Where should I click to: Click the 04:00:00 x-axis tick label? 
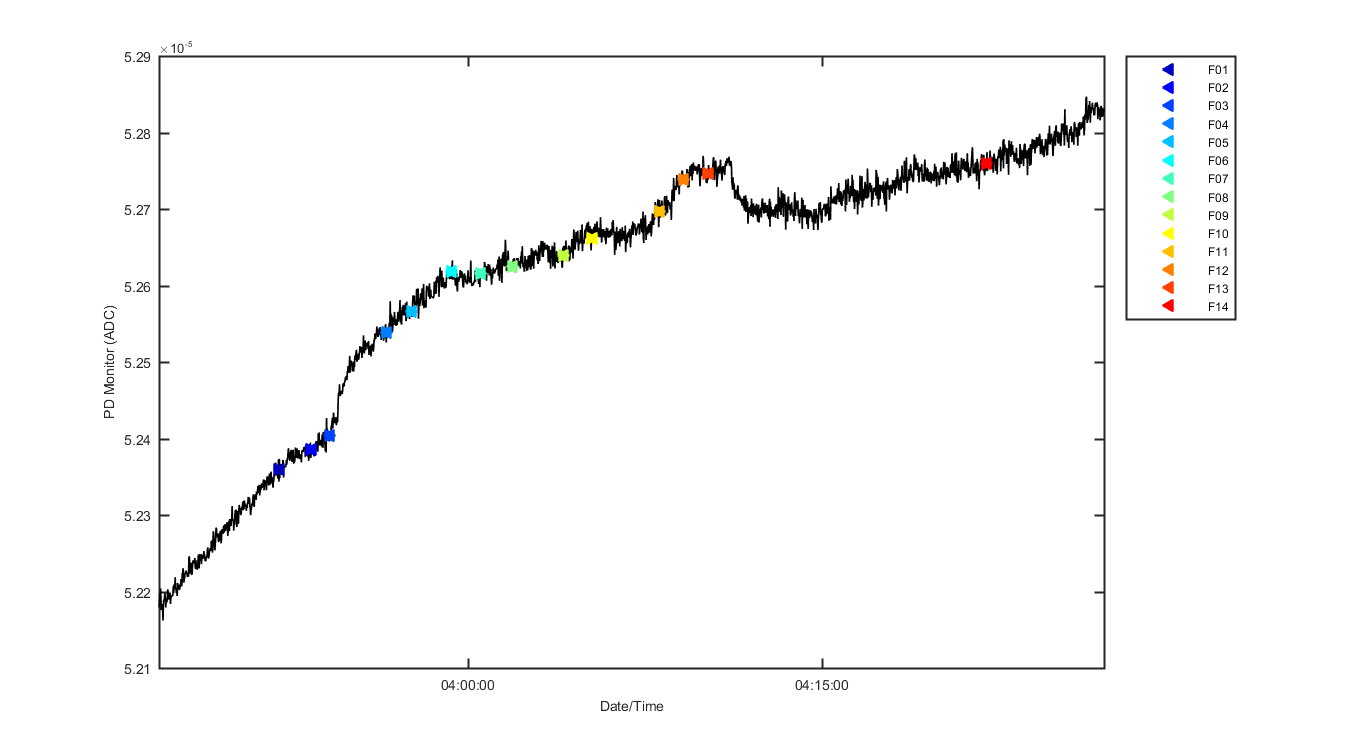[468, 686]
